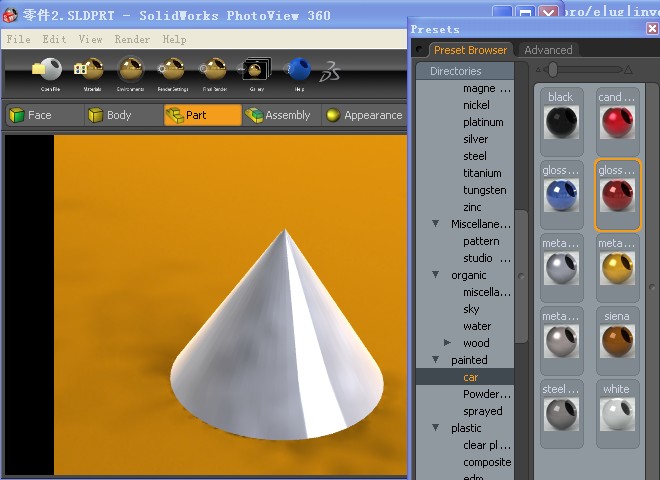Collapse the plastic directory node
The image size is (660, 480).
point(436,427)
